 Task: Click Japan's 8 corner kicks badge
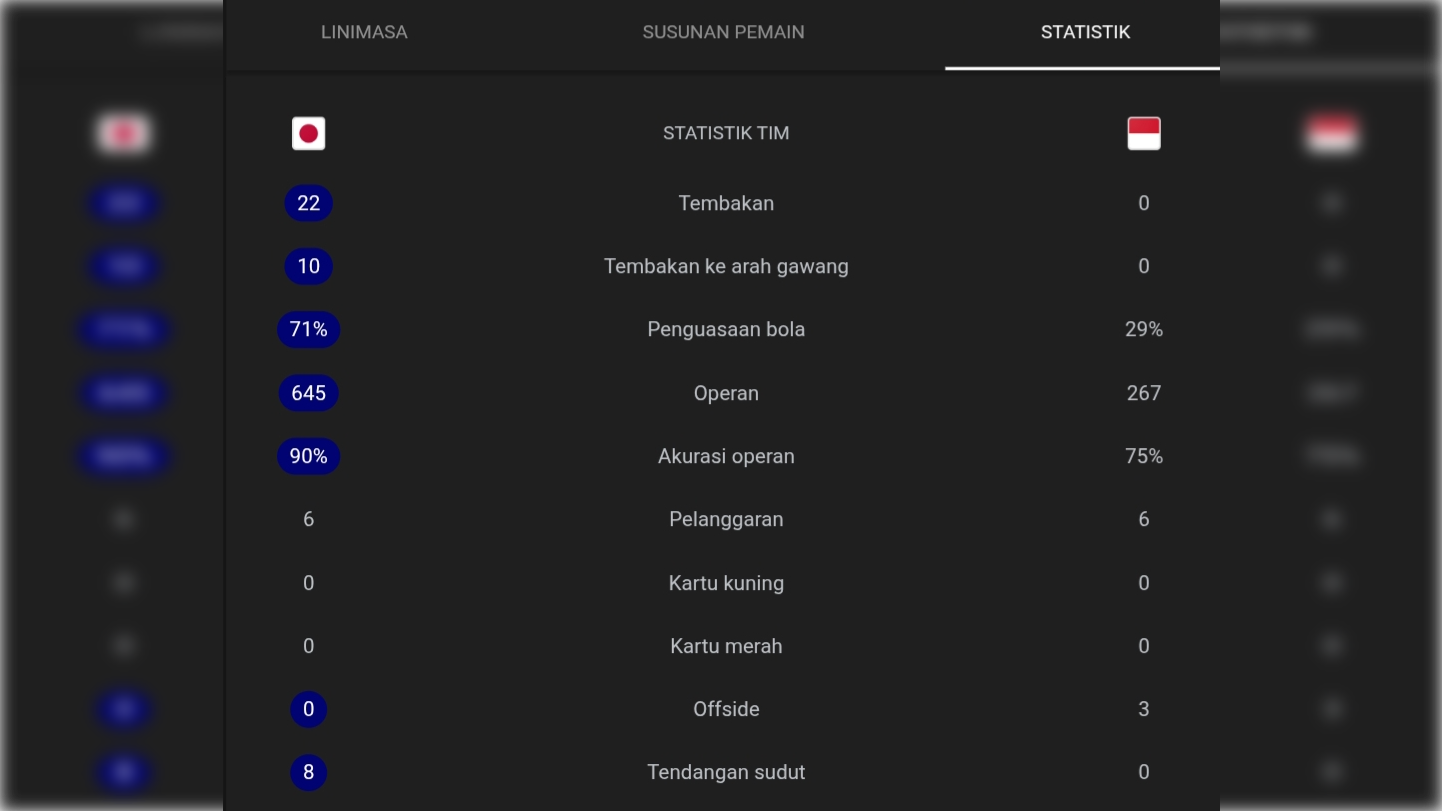(x=308, y=772)
